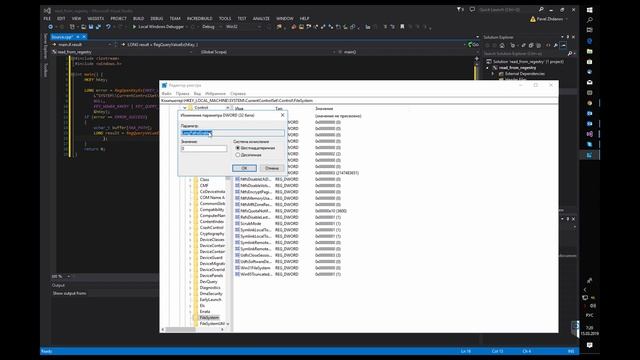Collapse read_from_registry project node
Viewport: 640px width, 360px height.
tap(487, 68)
